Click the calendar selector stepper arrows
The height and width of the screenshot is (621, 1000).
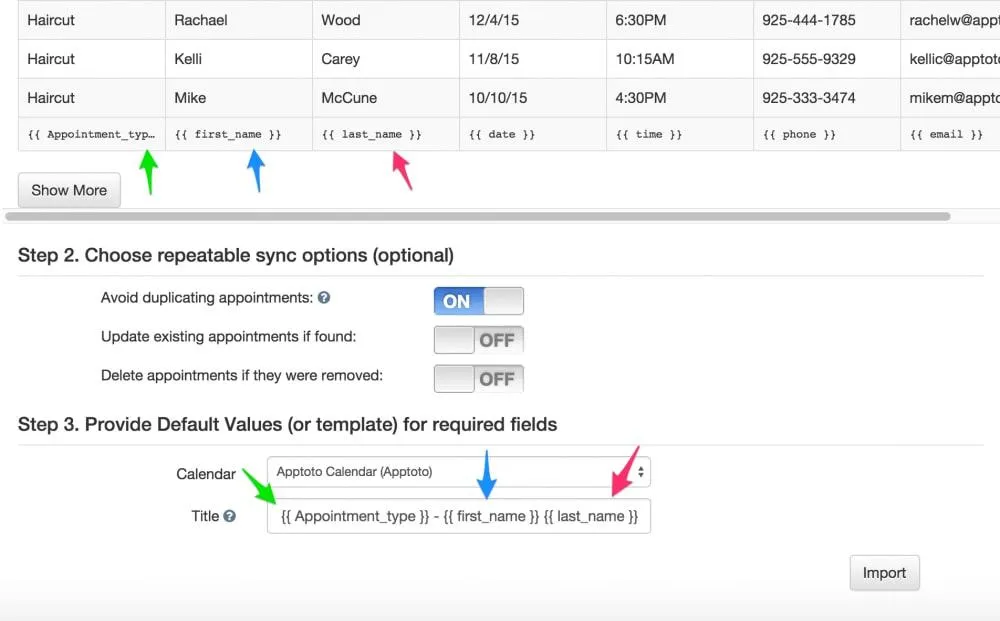click(x=642, y=471)
